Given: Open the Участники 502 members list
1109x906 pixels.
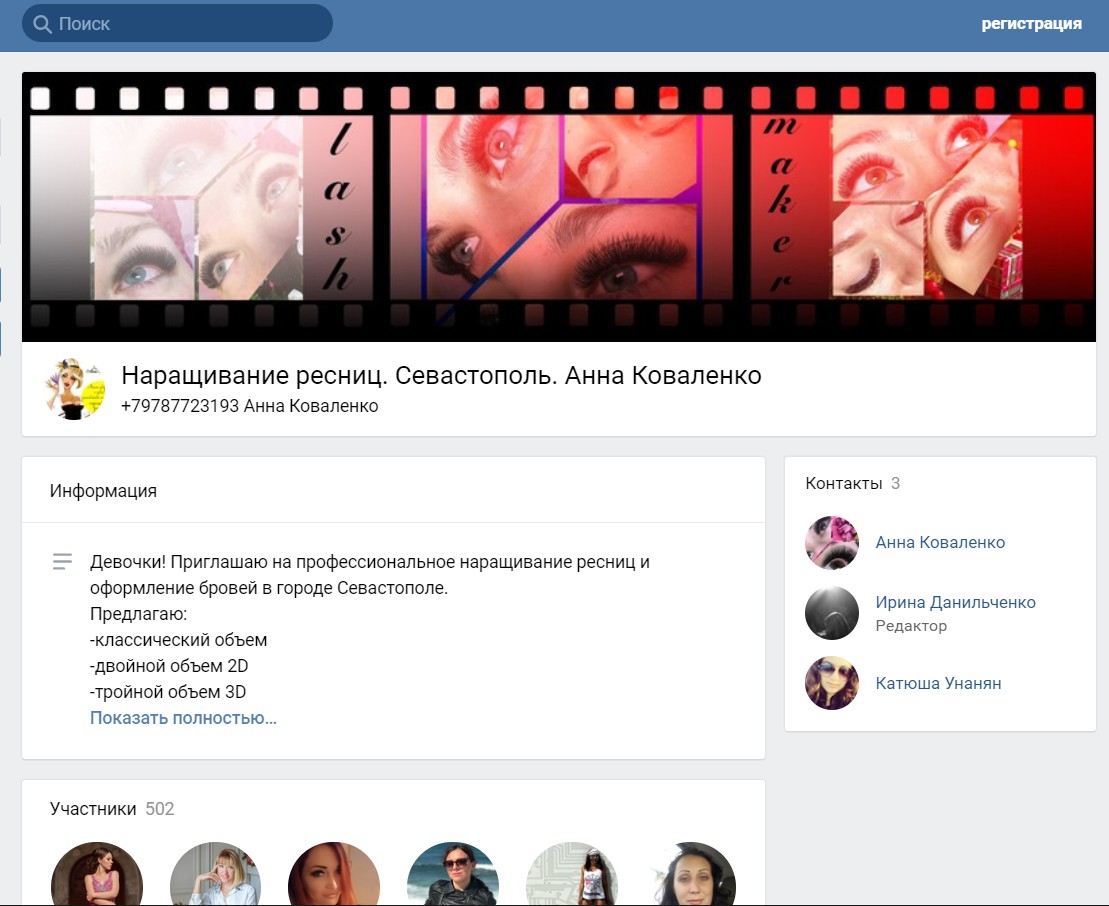Looking at the screenshot, I should (112, 809).
